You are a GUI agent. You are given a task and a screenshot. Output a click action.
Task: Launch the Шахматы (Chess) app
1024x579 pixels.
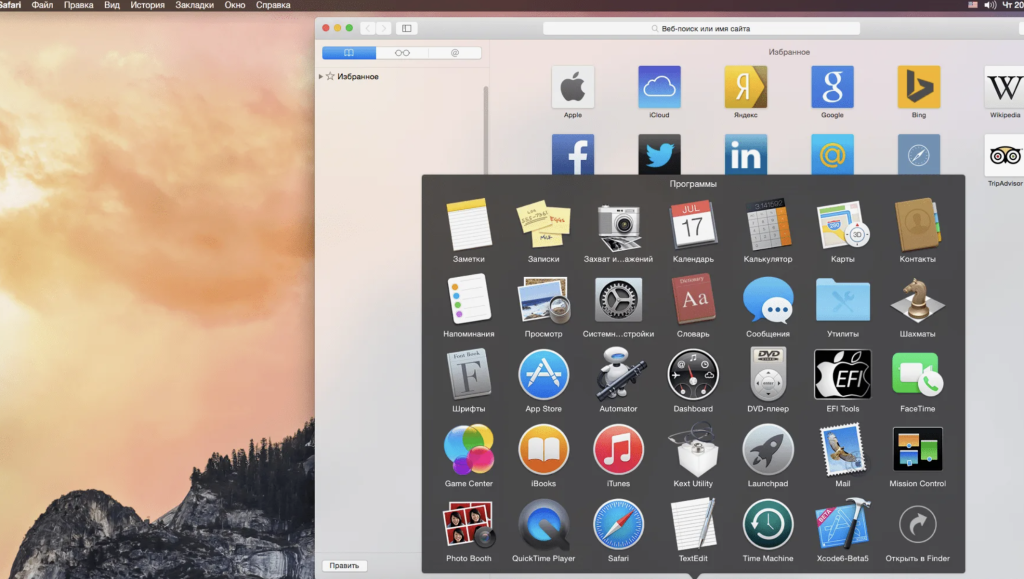tap(918, 300)
